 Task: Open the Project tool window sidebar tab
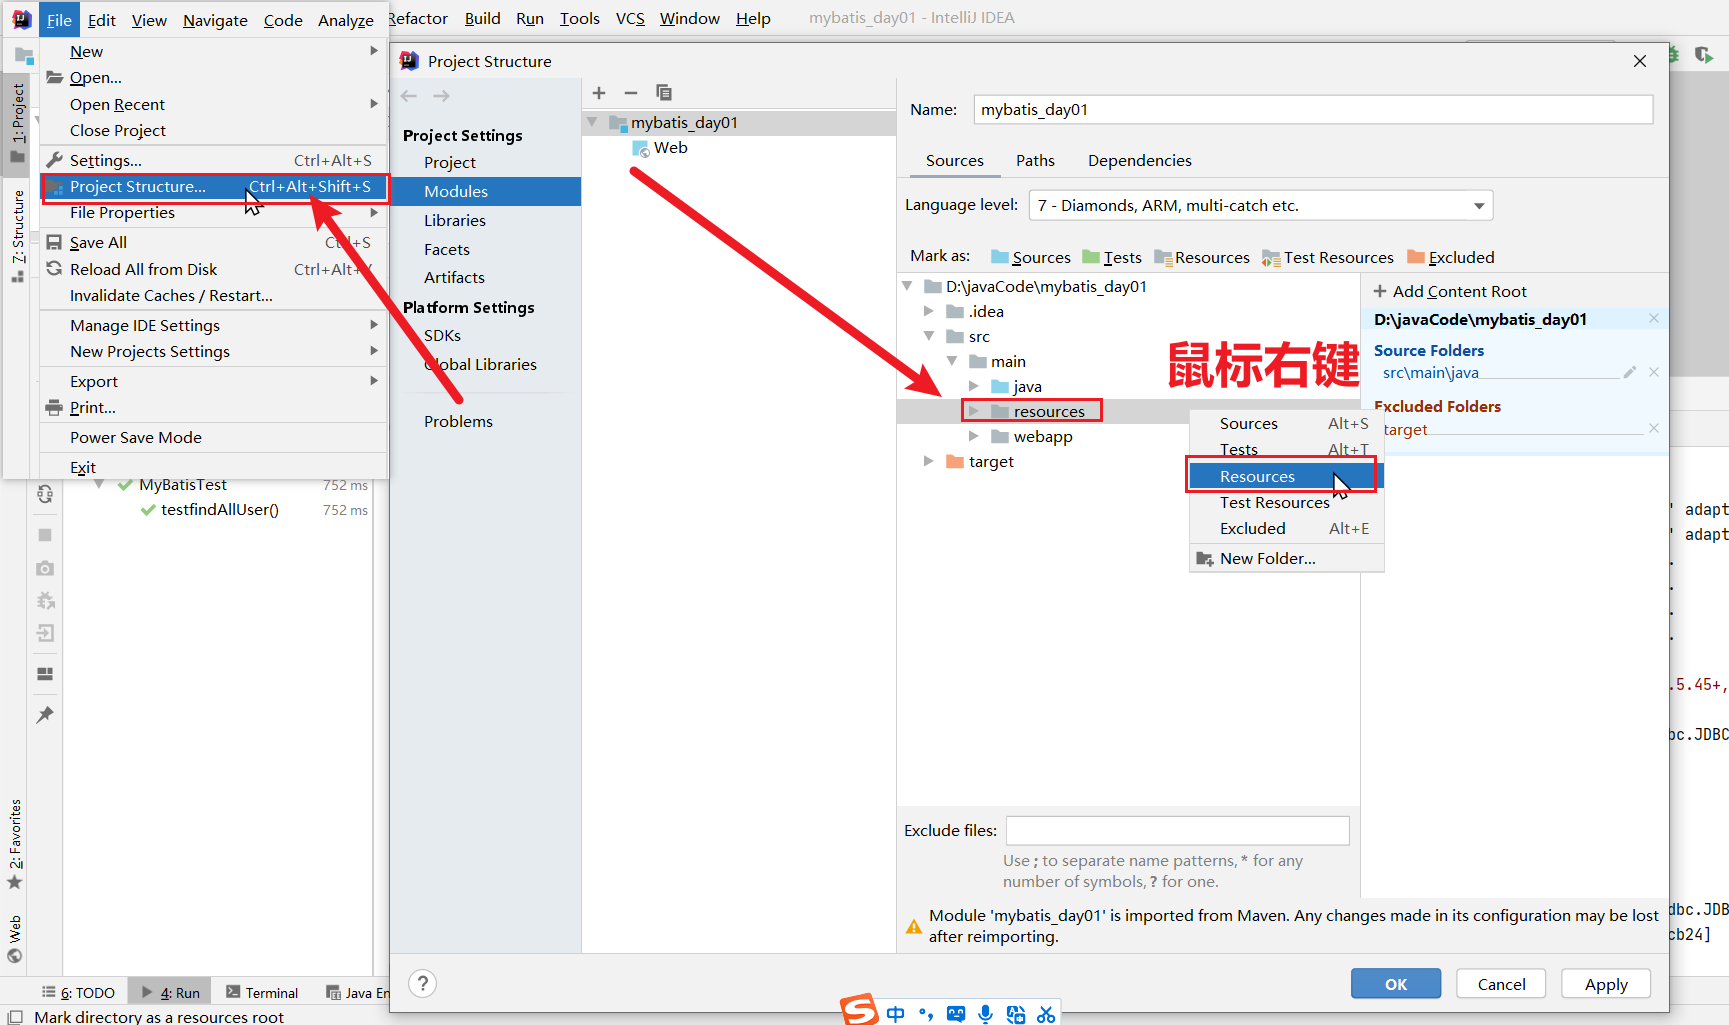[18, 123]
